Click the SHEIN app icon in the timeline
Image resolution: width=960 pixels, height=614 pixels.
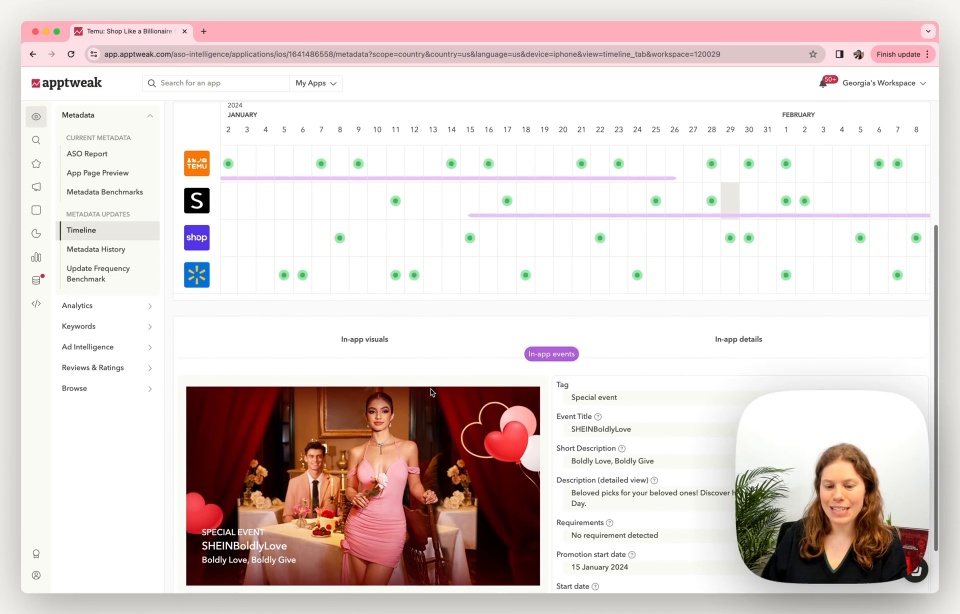pos(196,199)
